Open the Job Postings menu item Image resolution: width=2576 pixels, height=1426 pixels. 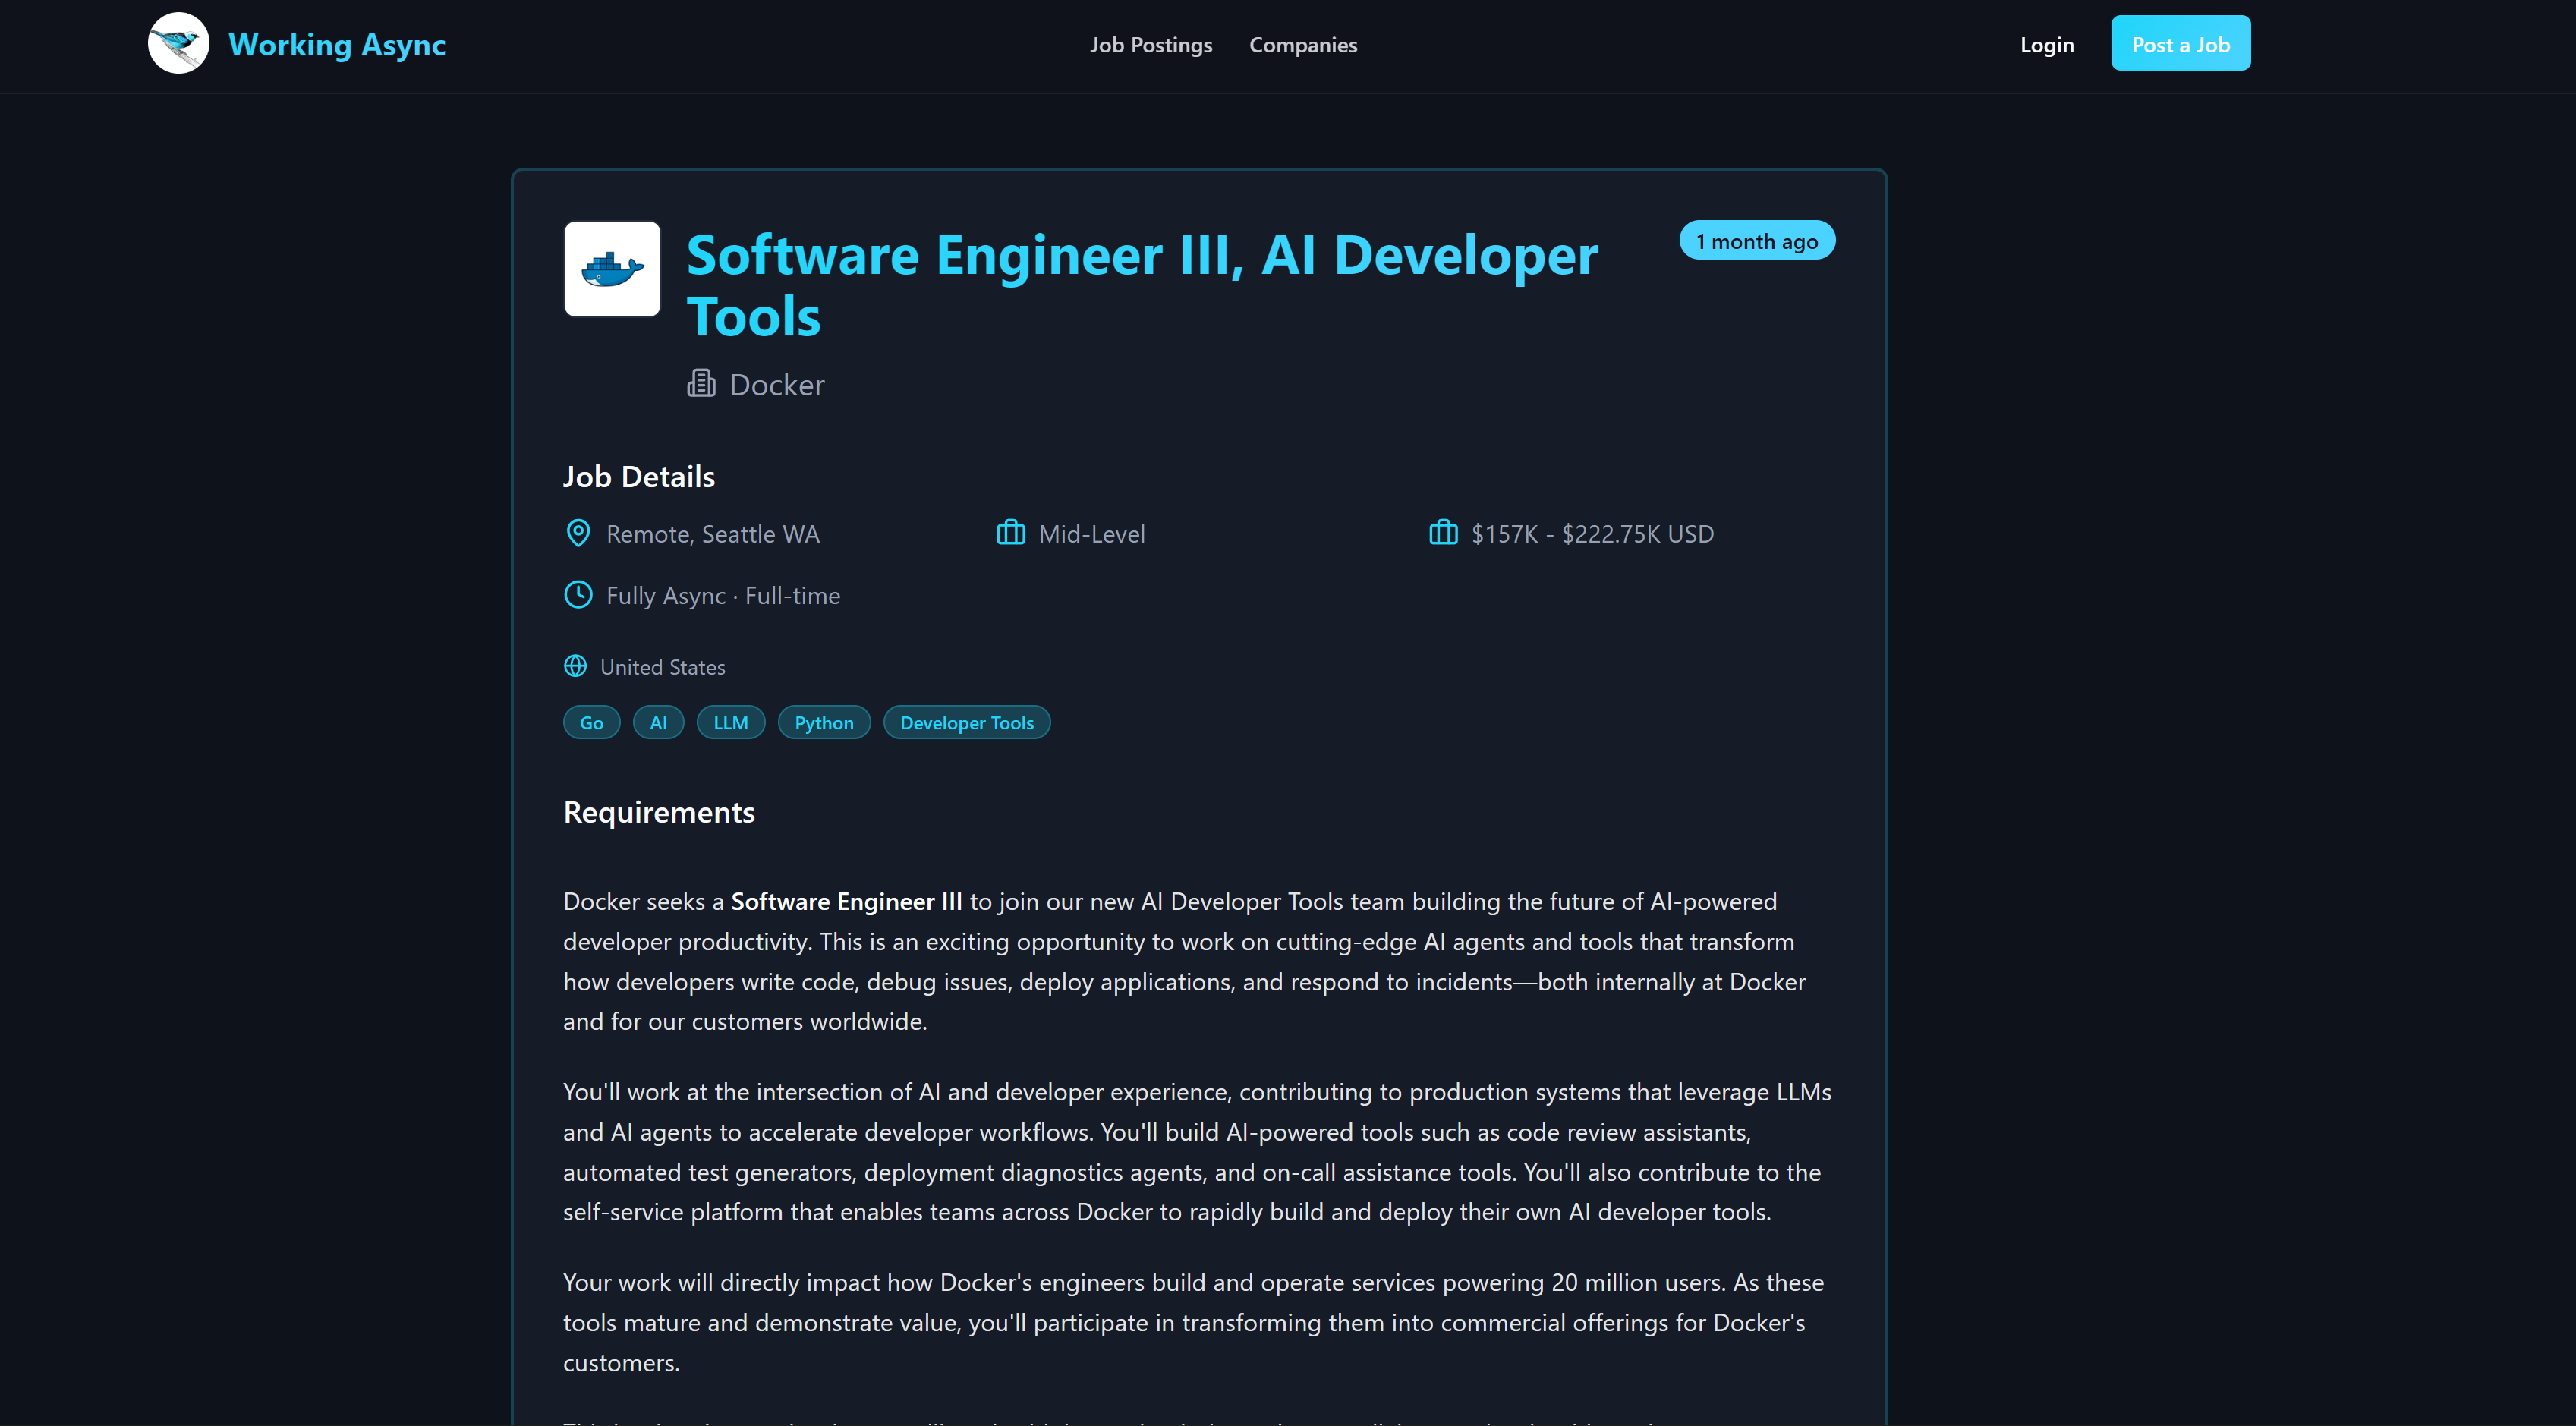[x=1151, y=45]
